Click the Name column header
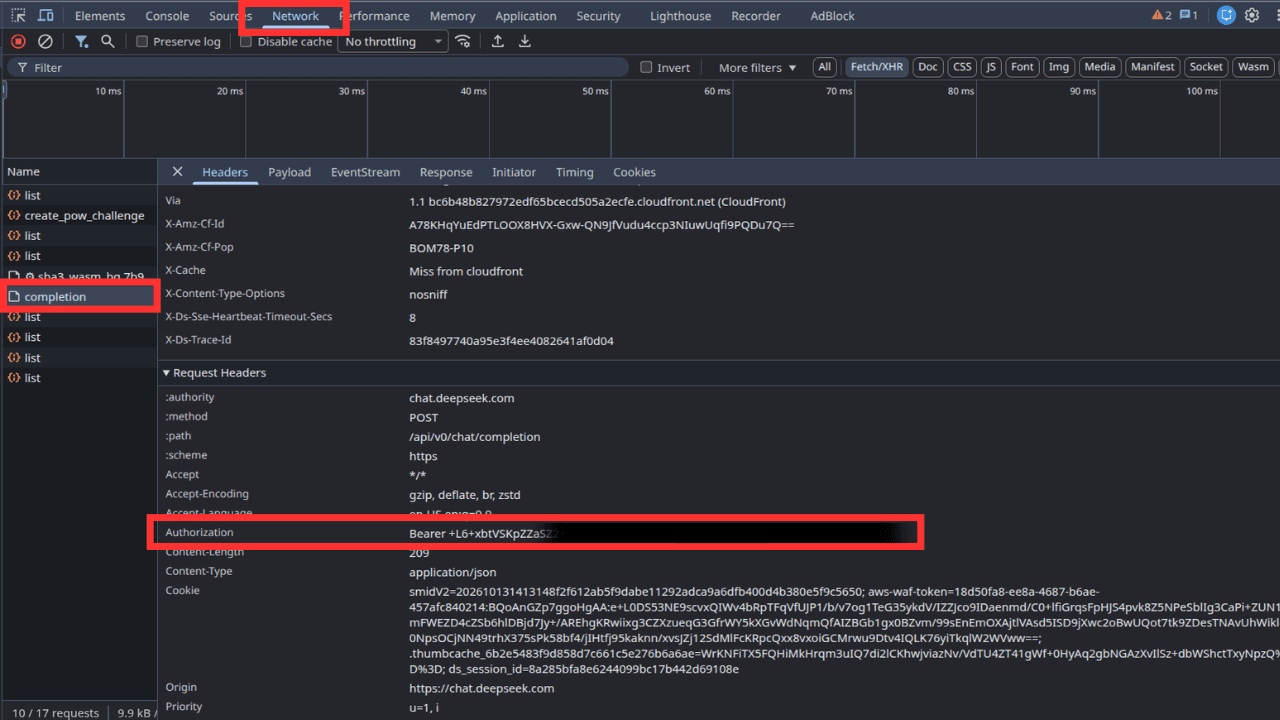The height and width of the screenshot is (720, 1280). click(78, 172)
